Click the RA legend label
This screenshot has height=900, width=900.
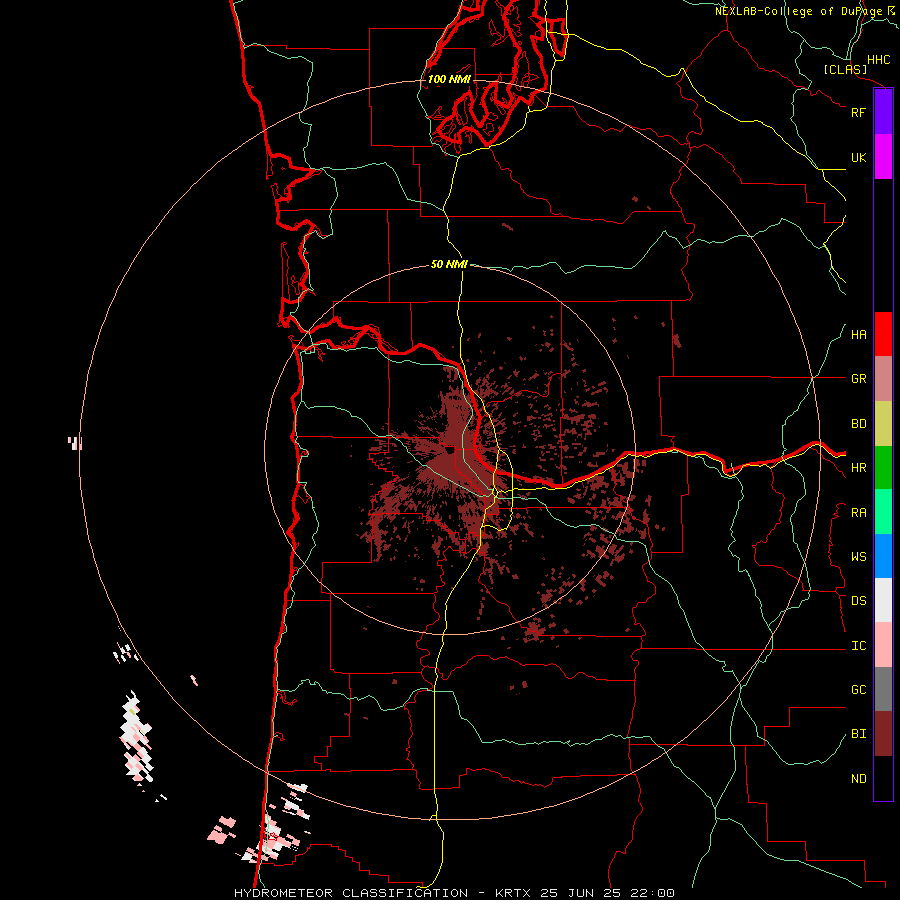coord(858,513)
